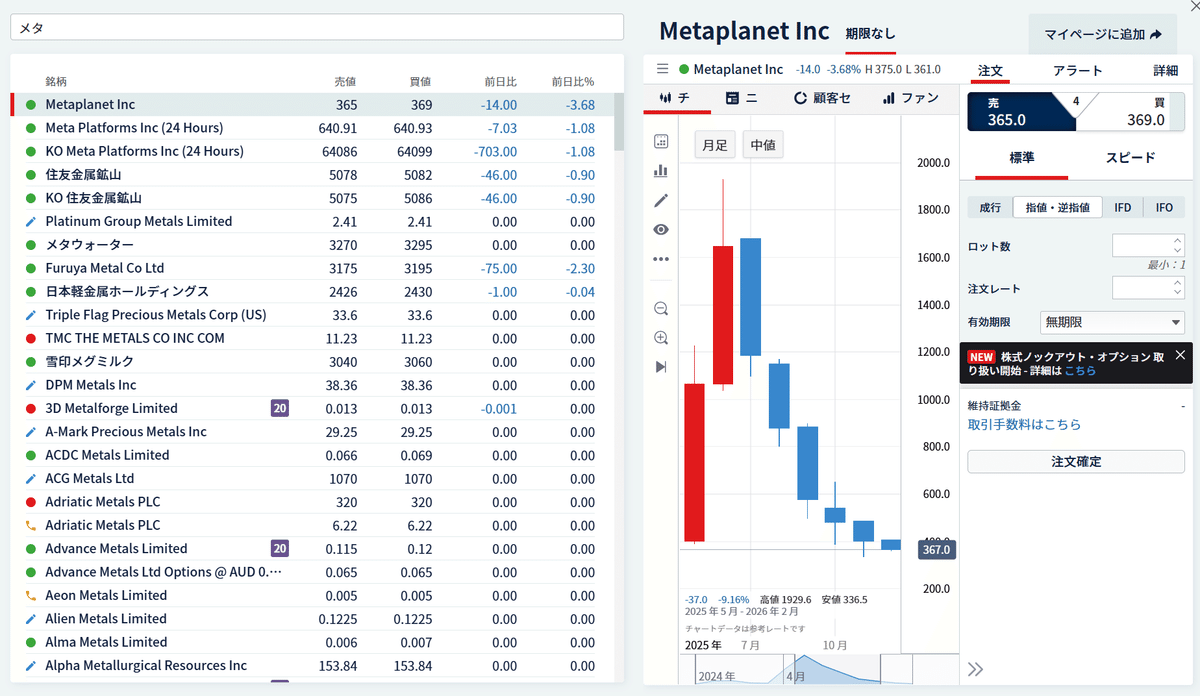Click the ロット数 input field

point(1142,245)
